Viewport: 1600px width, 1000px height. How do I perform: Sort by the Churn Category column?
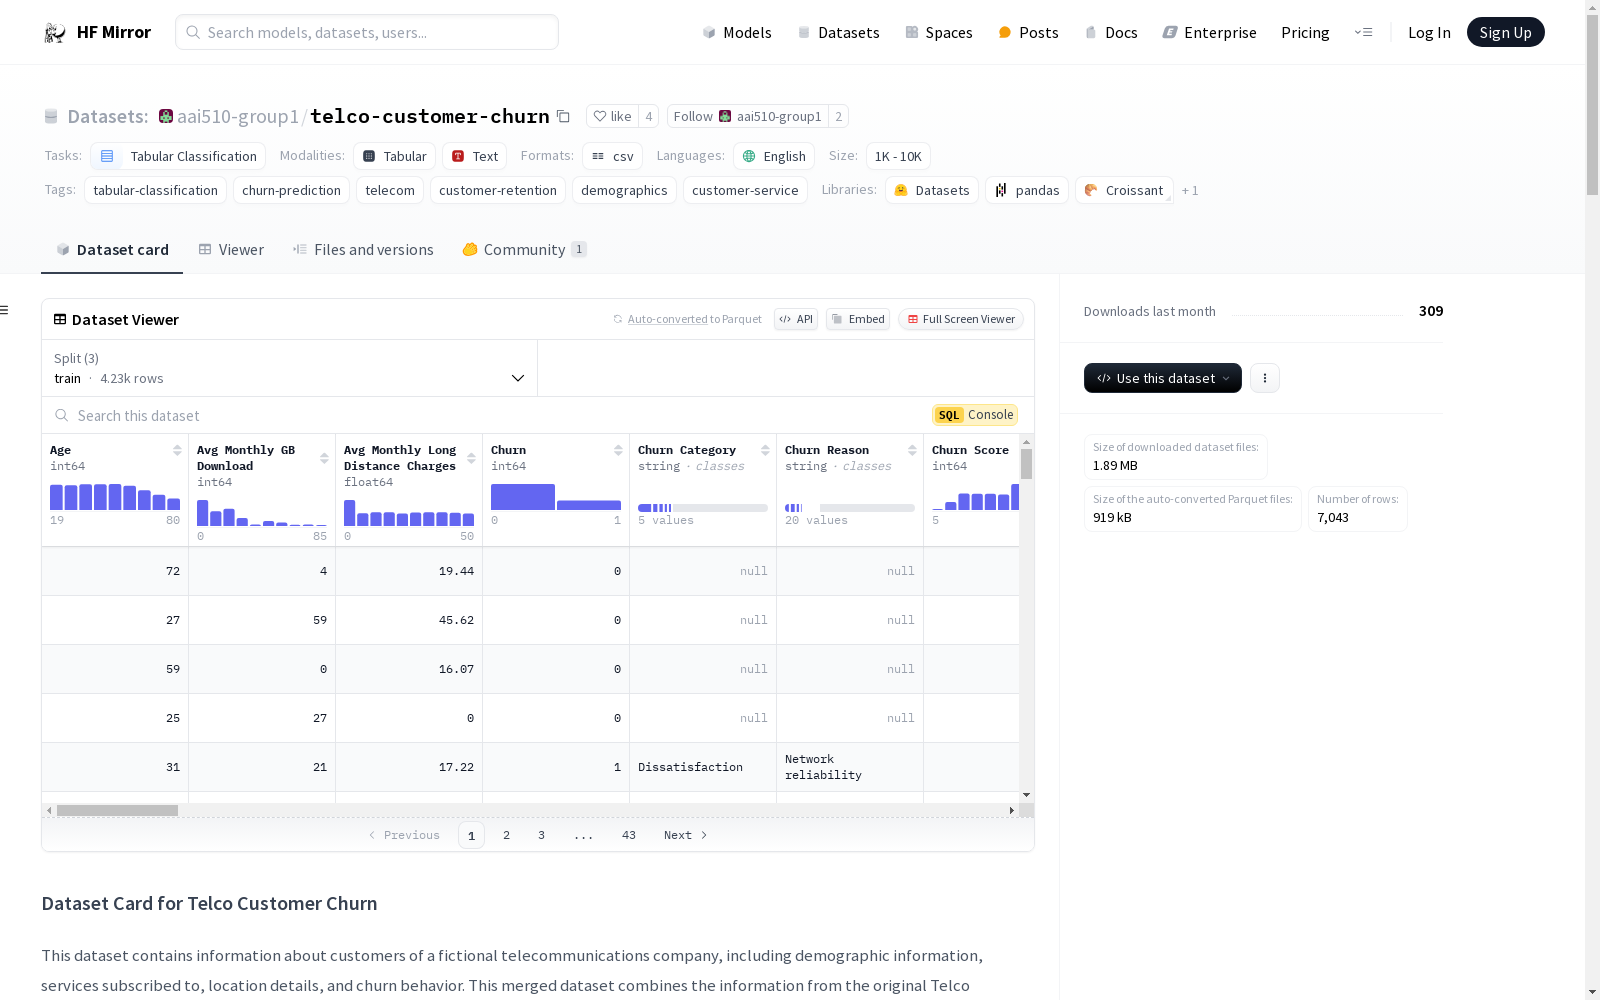tap(765, 450)
